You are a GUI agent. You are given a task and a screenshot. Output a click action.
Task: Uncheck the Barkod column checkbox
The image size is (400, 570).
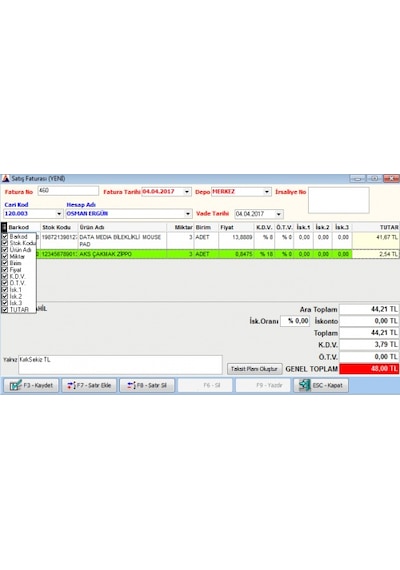[x=5, y=236]
